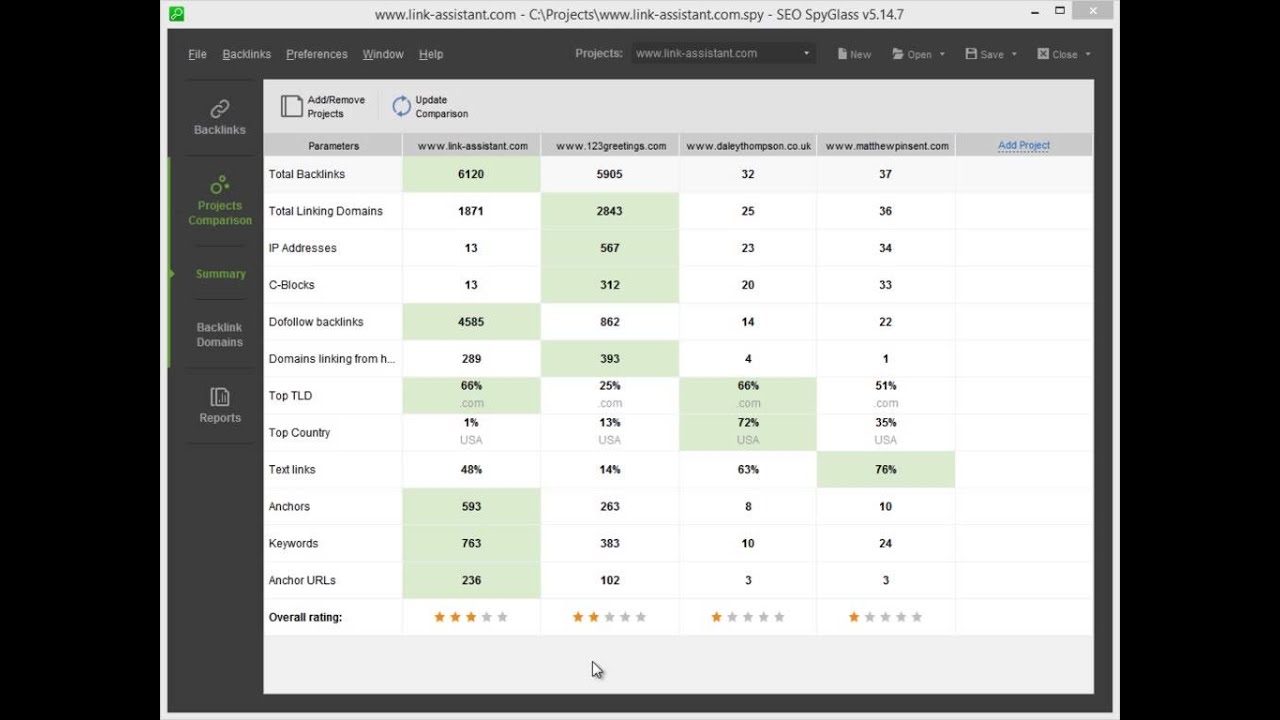Click the 862 dofollow backlinks value
The image size is (1280, 720).
point(609,322)
